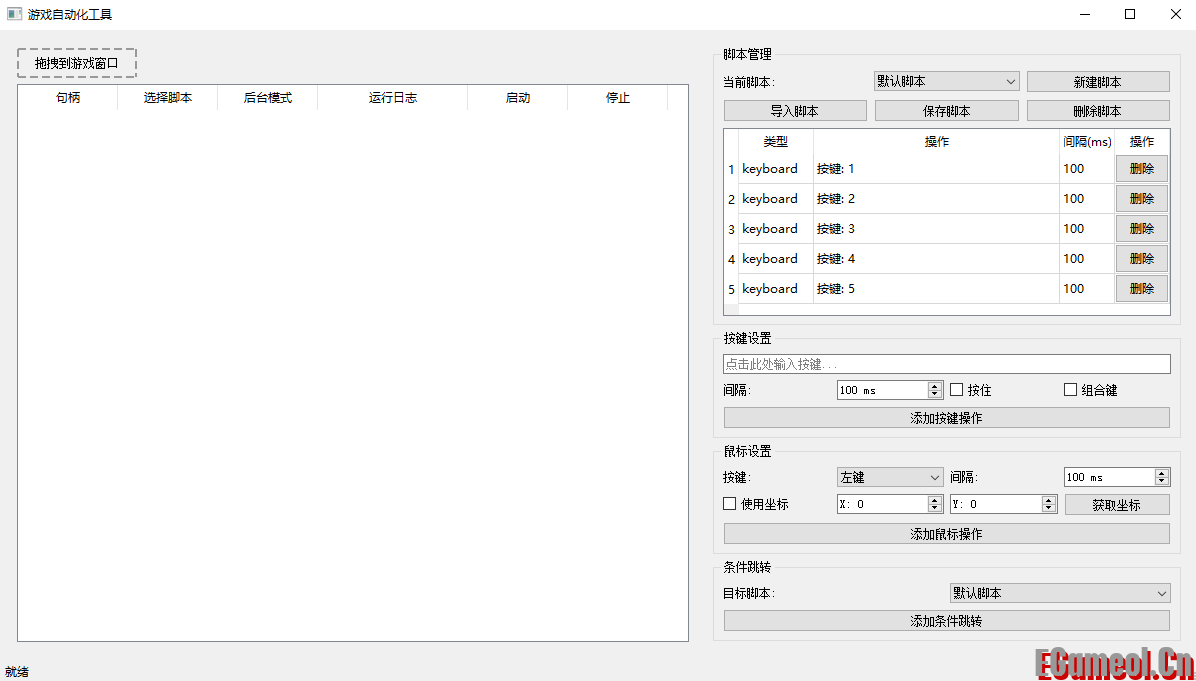Screen dimensions: 1196x681
Task: Open the 目标脚本 dropdown
Action: (1059, 593)
